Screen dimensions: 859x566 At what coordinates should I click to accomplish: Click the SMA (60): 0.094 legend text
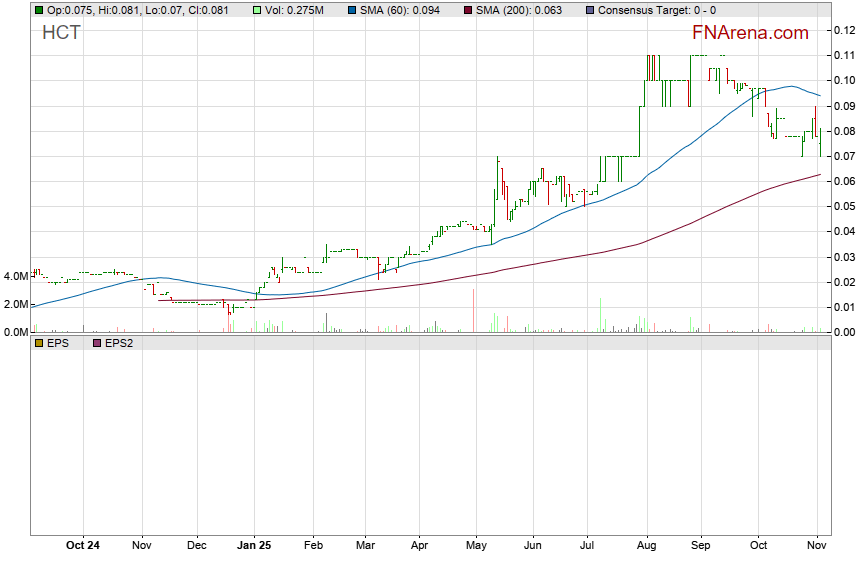400,10
